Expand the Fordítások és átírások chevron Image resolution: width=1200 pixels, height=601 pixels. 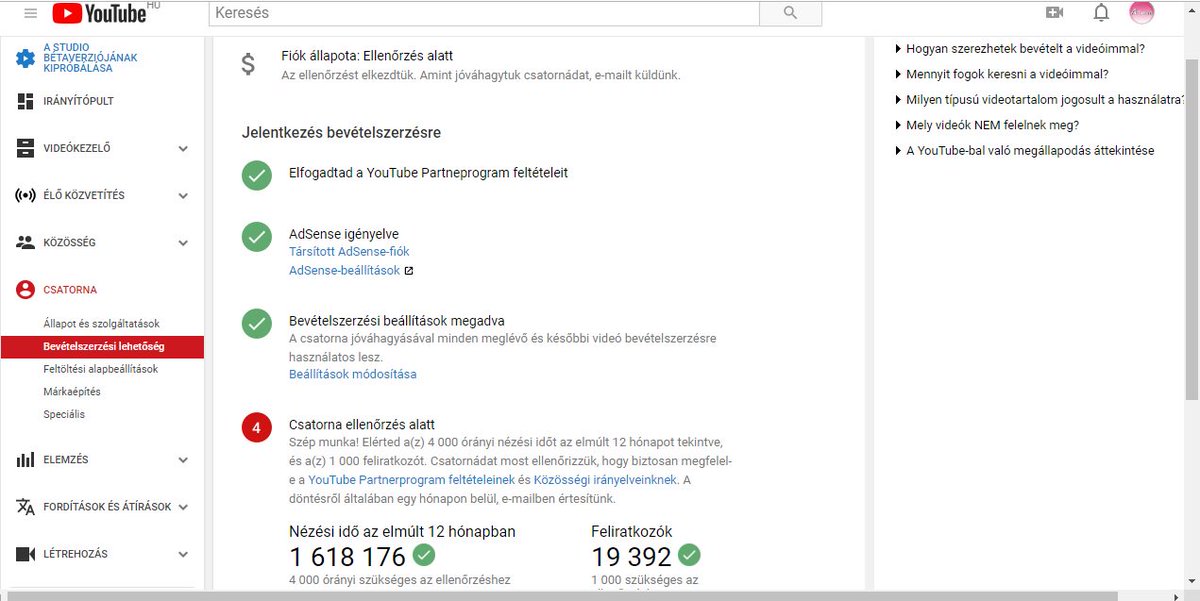coord(183,507)
